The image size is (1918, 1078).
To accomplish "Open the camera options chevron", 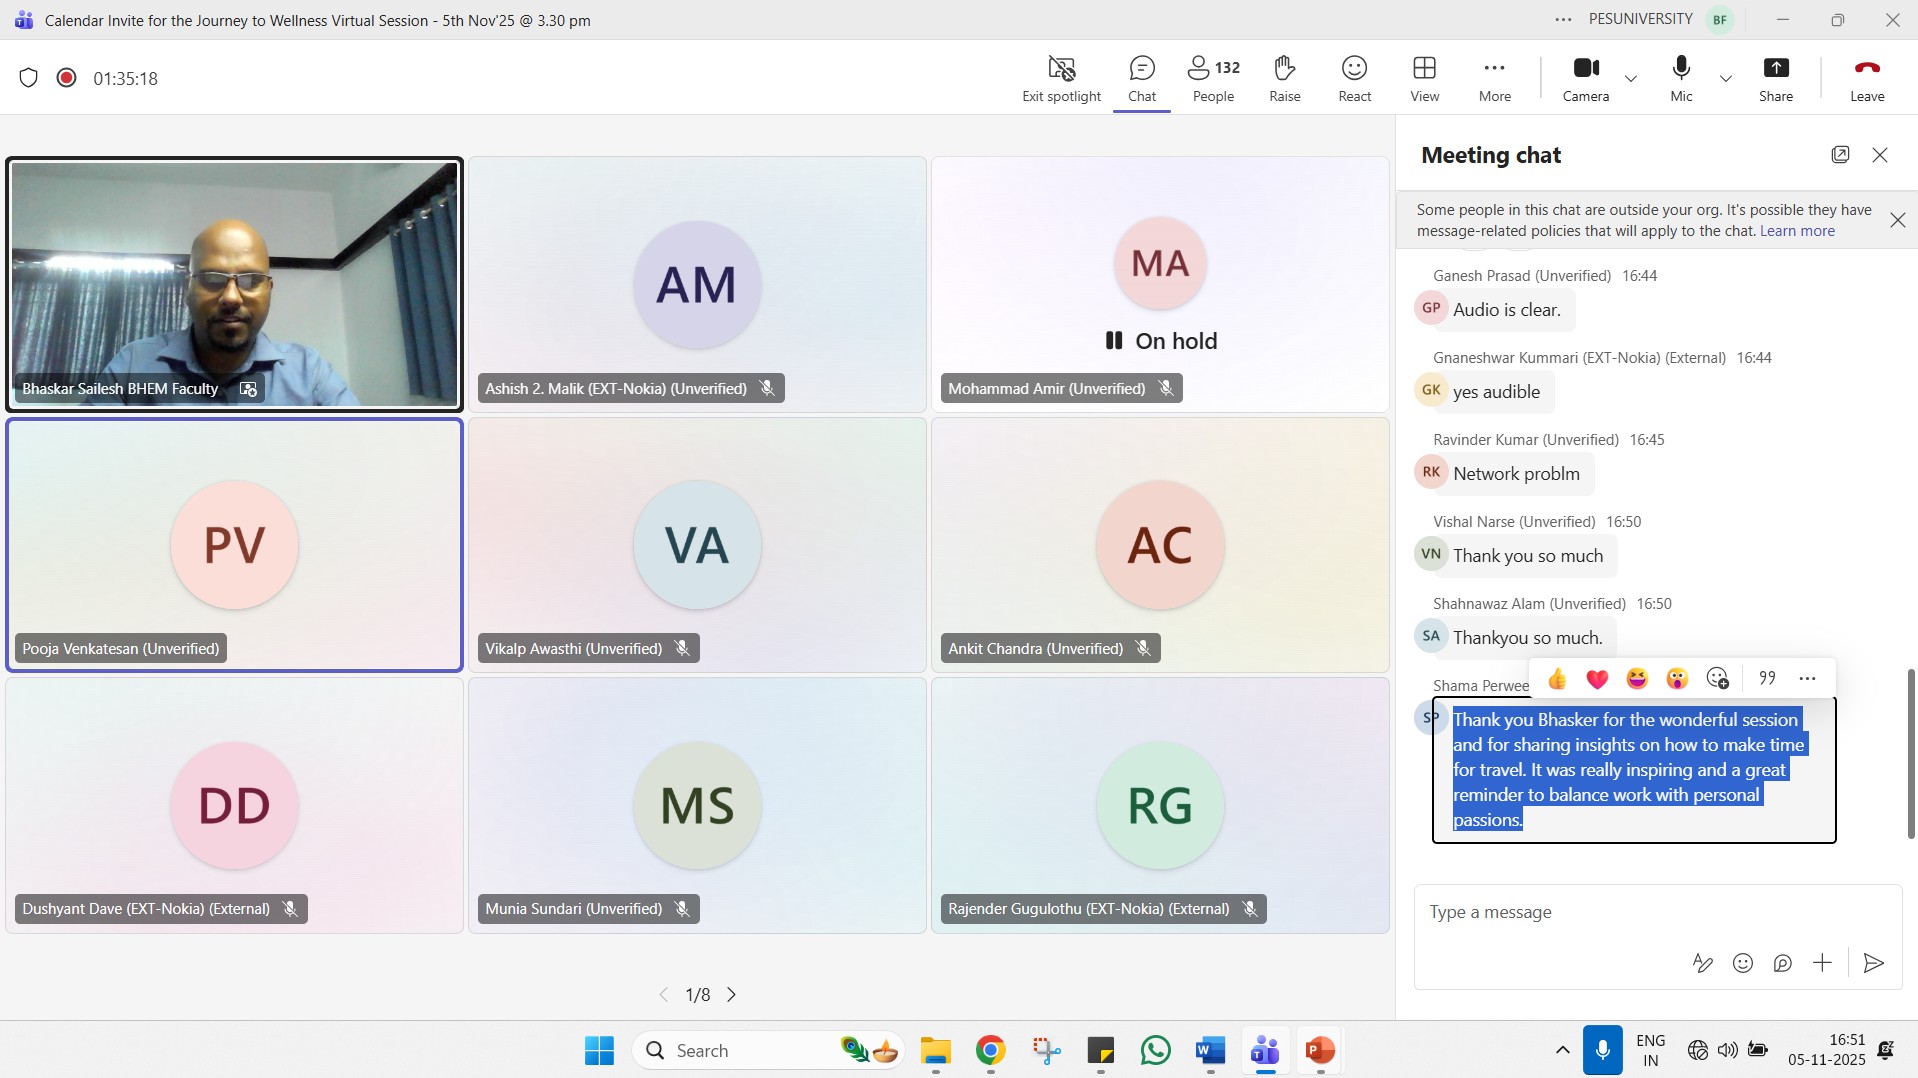I will point(1630,78).
